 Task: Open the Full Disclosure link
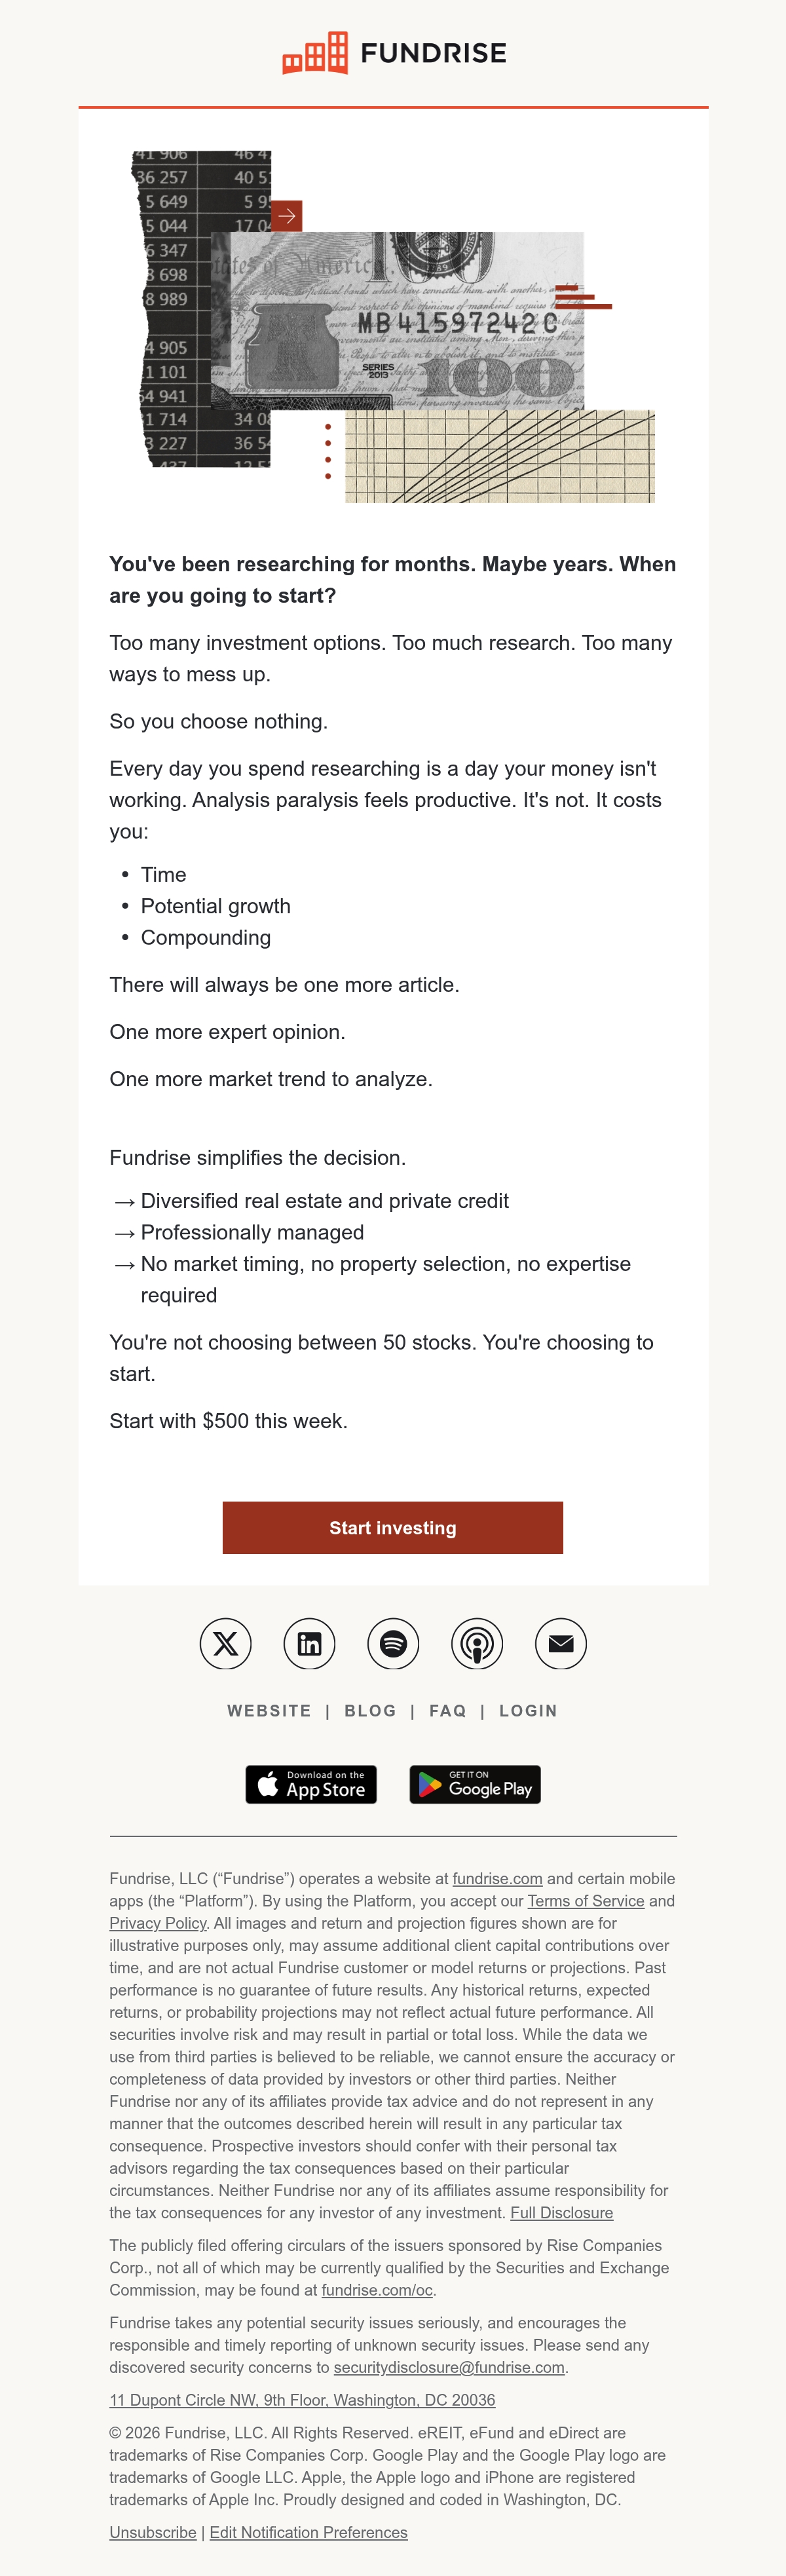(x=562, y=2213)
